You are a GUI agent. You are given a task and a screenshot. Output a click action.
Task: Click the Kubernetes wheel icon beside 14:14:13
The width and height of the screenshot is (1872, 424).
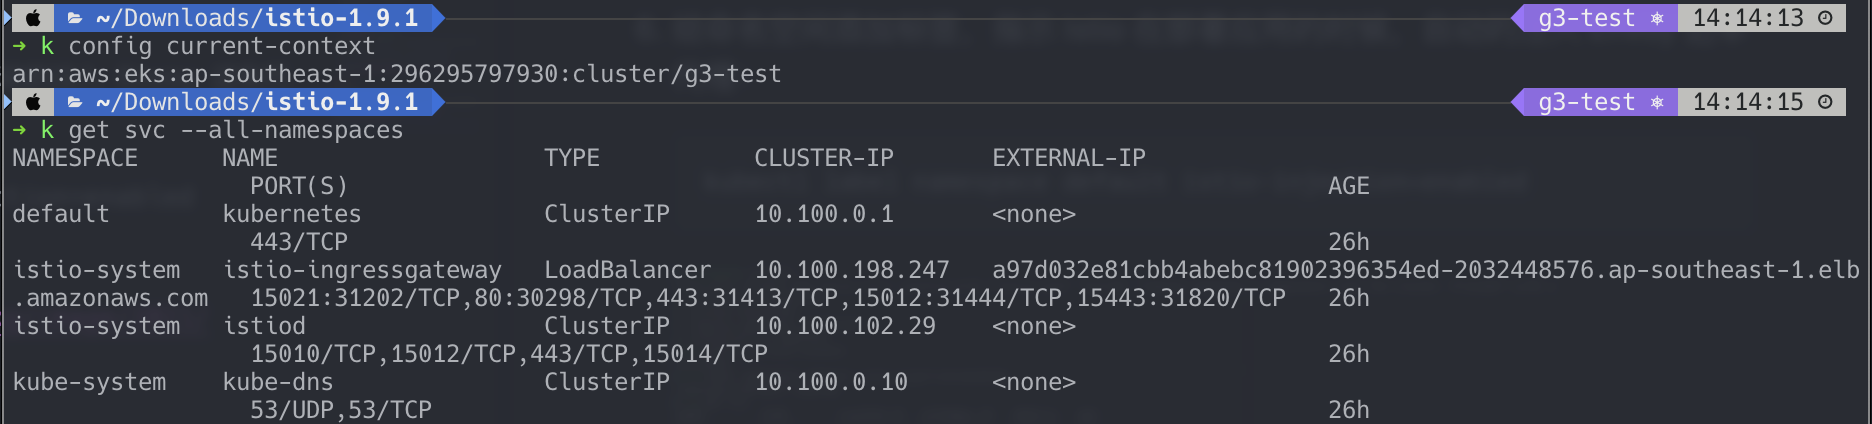pos(1657,18)
